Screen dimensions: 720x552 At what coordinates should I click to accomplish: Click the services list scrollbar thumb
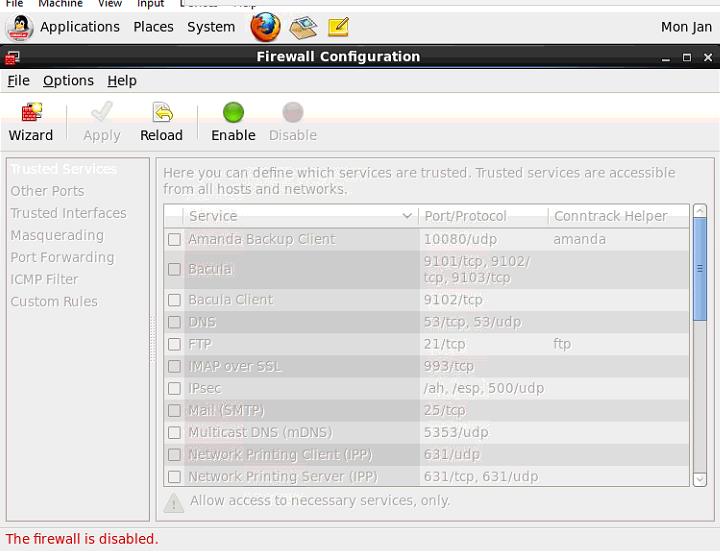(700, 269)
